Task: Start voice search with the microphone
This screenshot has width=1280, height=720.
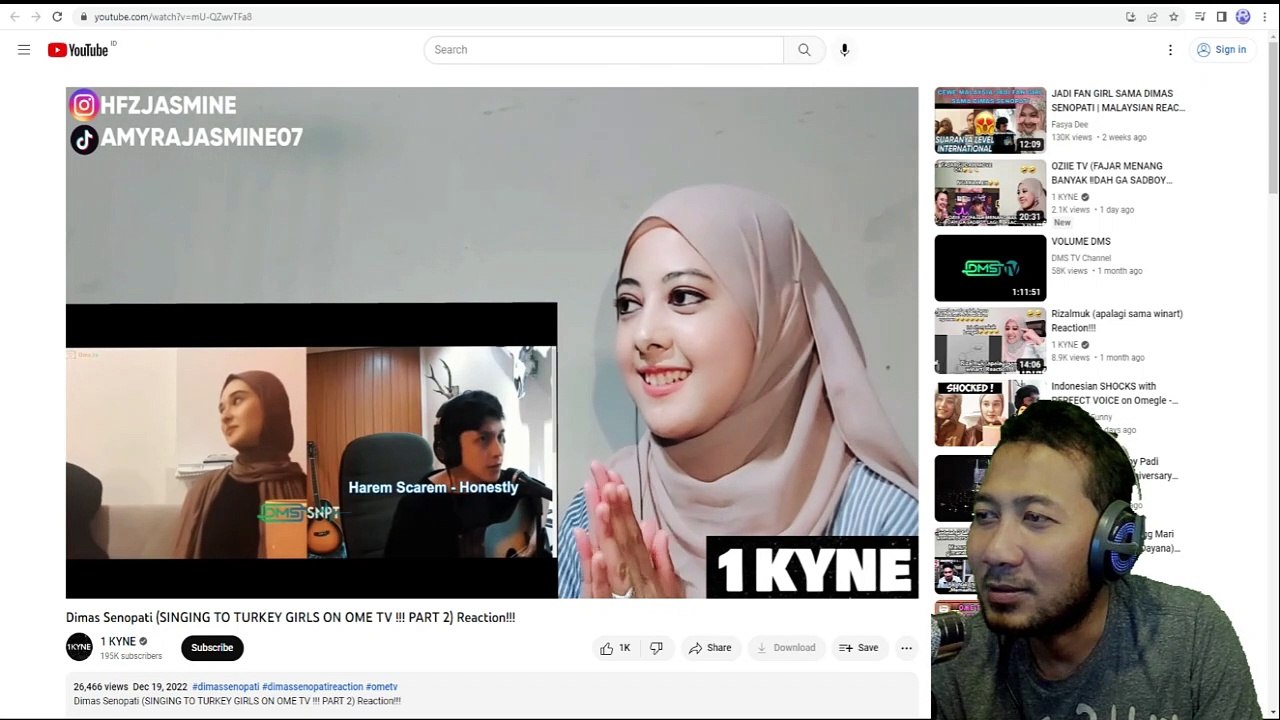Action: 844,50
